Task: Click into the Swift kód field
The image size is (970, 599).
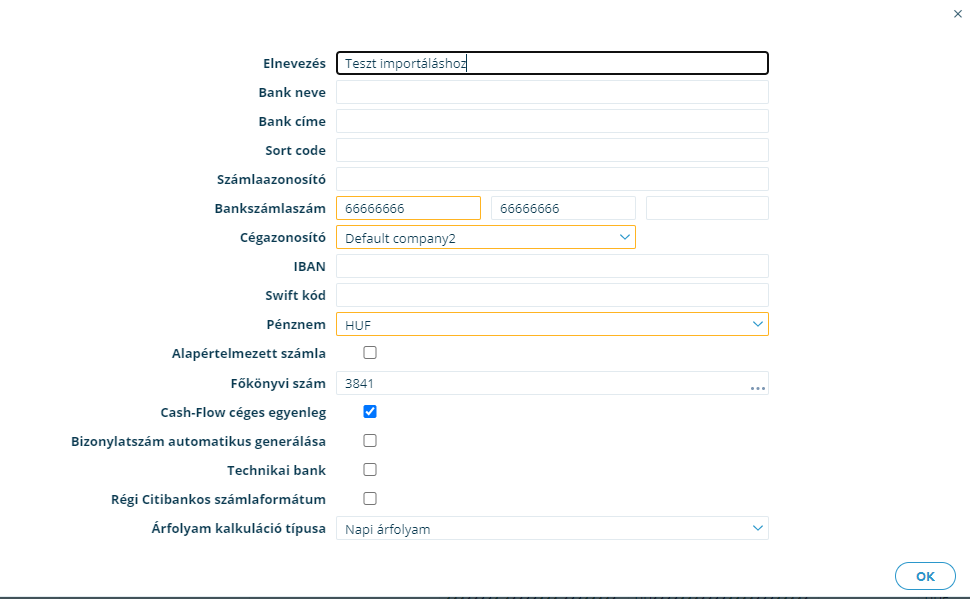Action: coord(552,295)
